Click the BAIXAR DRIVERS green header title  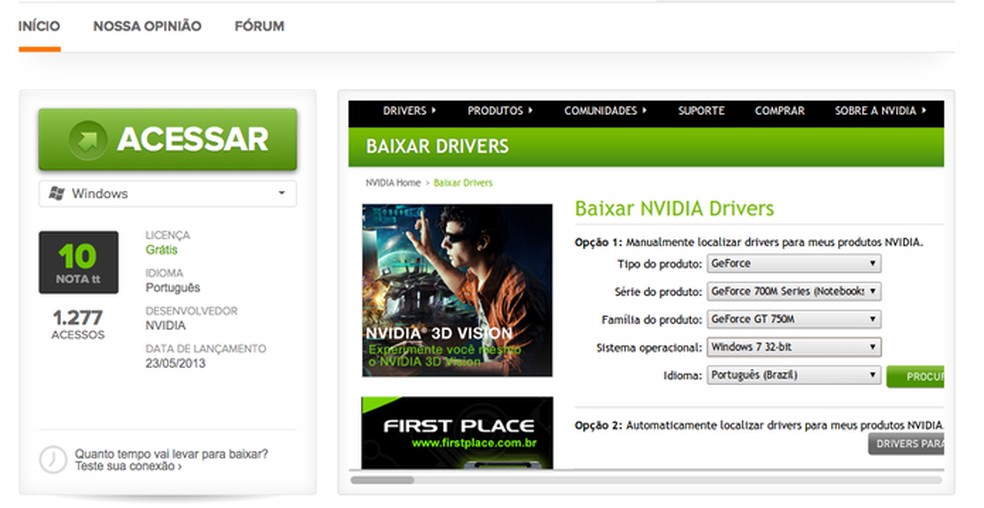coord(437,146)
